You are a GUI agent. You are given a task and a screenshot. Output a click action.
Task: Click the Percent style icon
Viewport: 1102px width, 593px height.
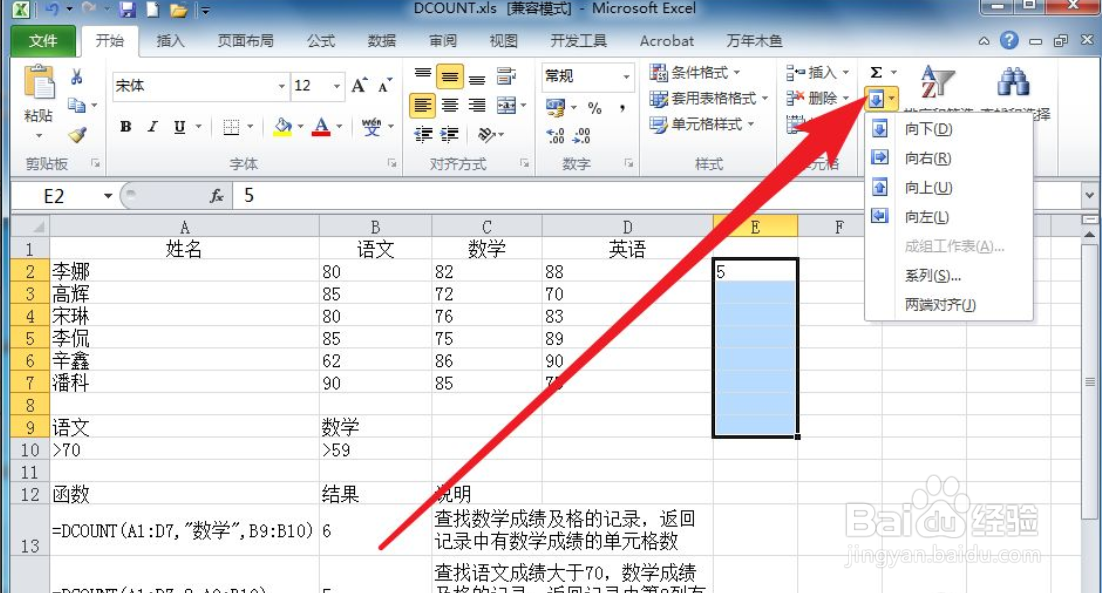595,108
